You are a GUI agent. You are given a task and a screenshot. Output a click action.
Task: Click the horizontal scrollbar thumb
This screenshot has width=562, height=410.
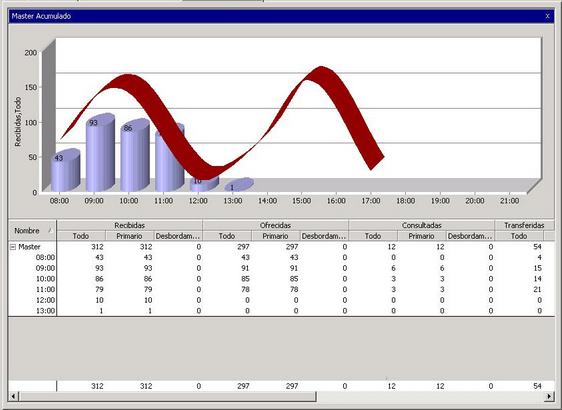click(x=167, y=396)
